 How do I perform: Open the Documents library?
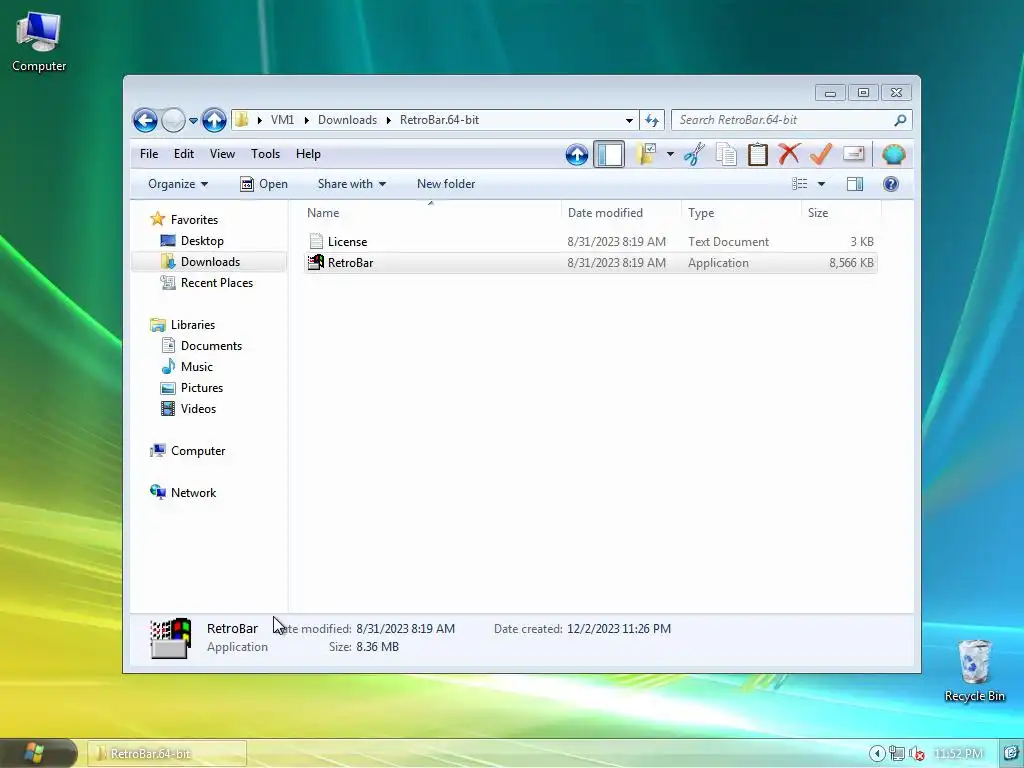pyautogui.click(x=211, y=345)
